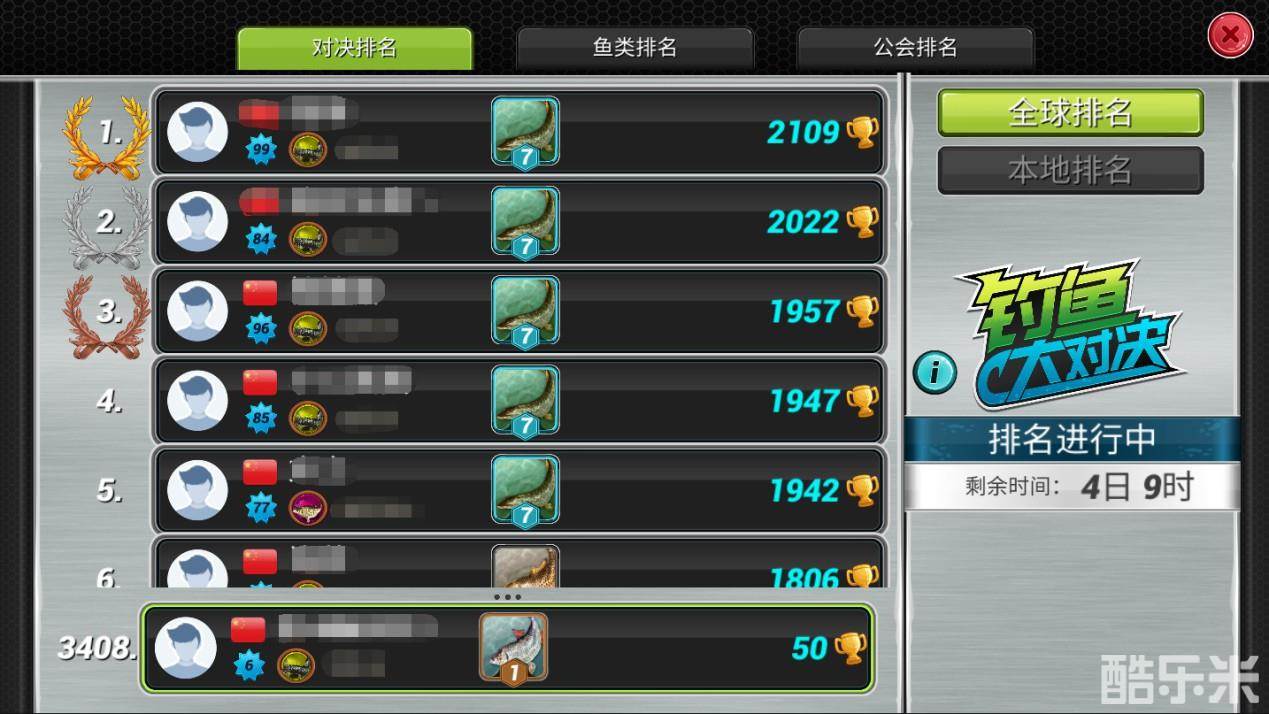This screenshot has height=714, width=1269.
Task: Expand list via three dots separator
Action: (x=508, y=597)
